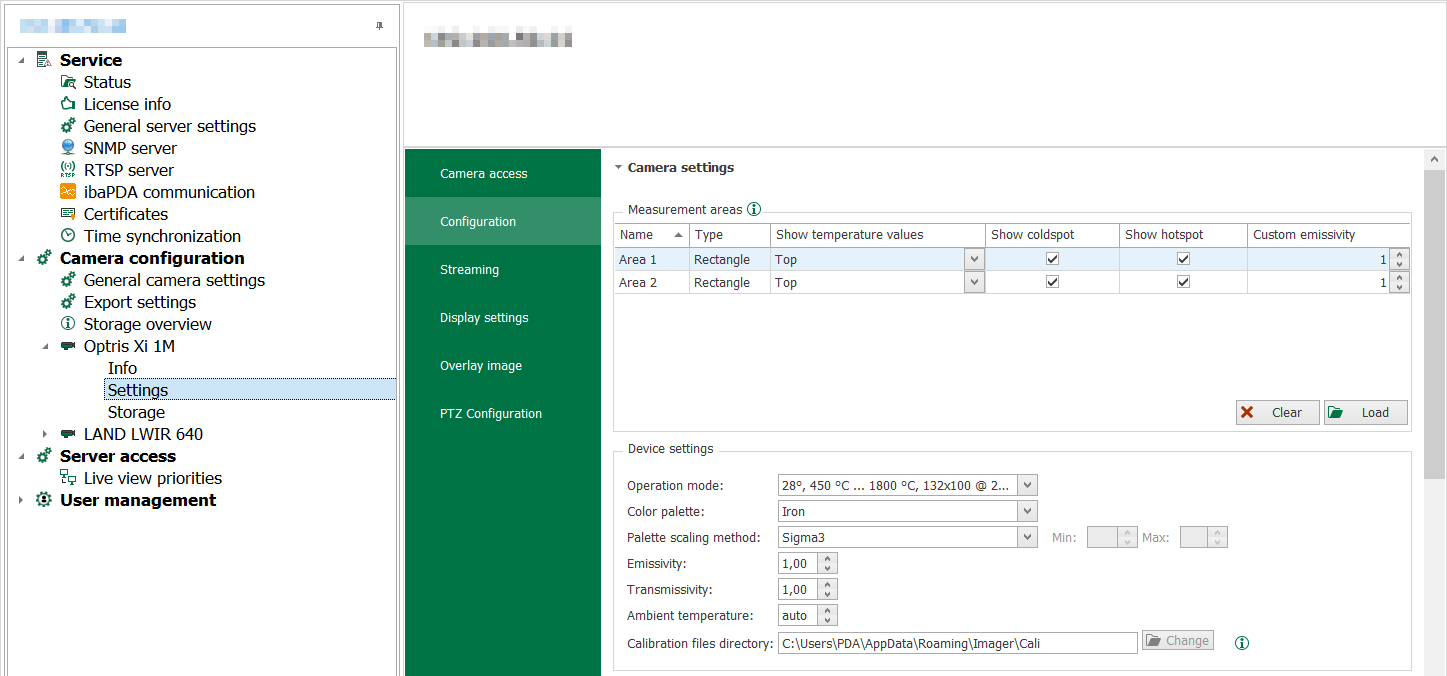1447x676 pixels.
Task: Expand the LAND LWIR 640 node
Action: click(45, 434)
